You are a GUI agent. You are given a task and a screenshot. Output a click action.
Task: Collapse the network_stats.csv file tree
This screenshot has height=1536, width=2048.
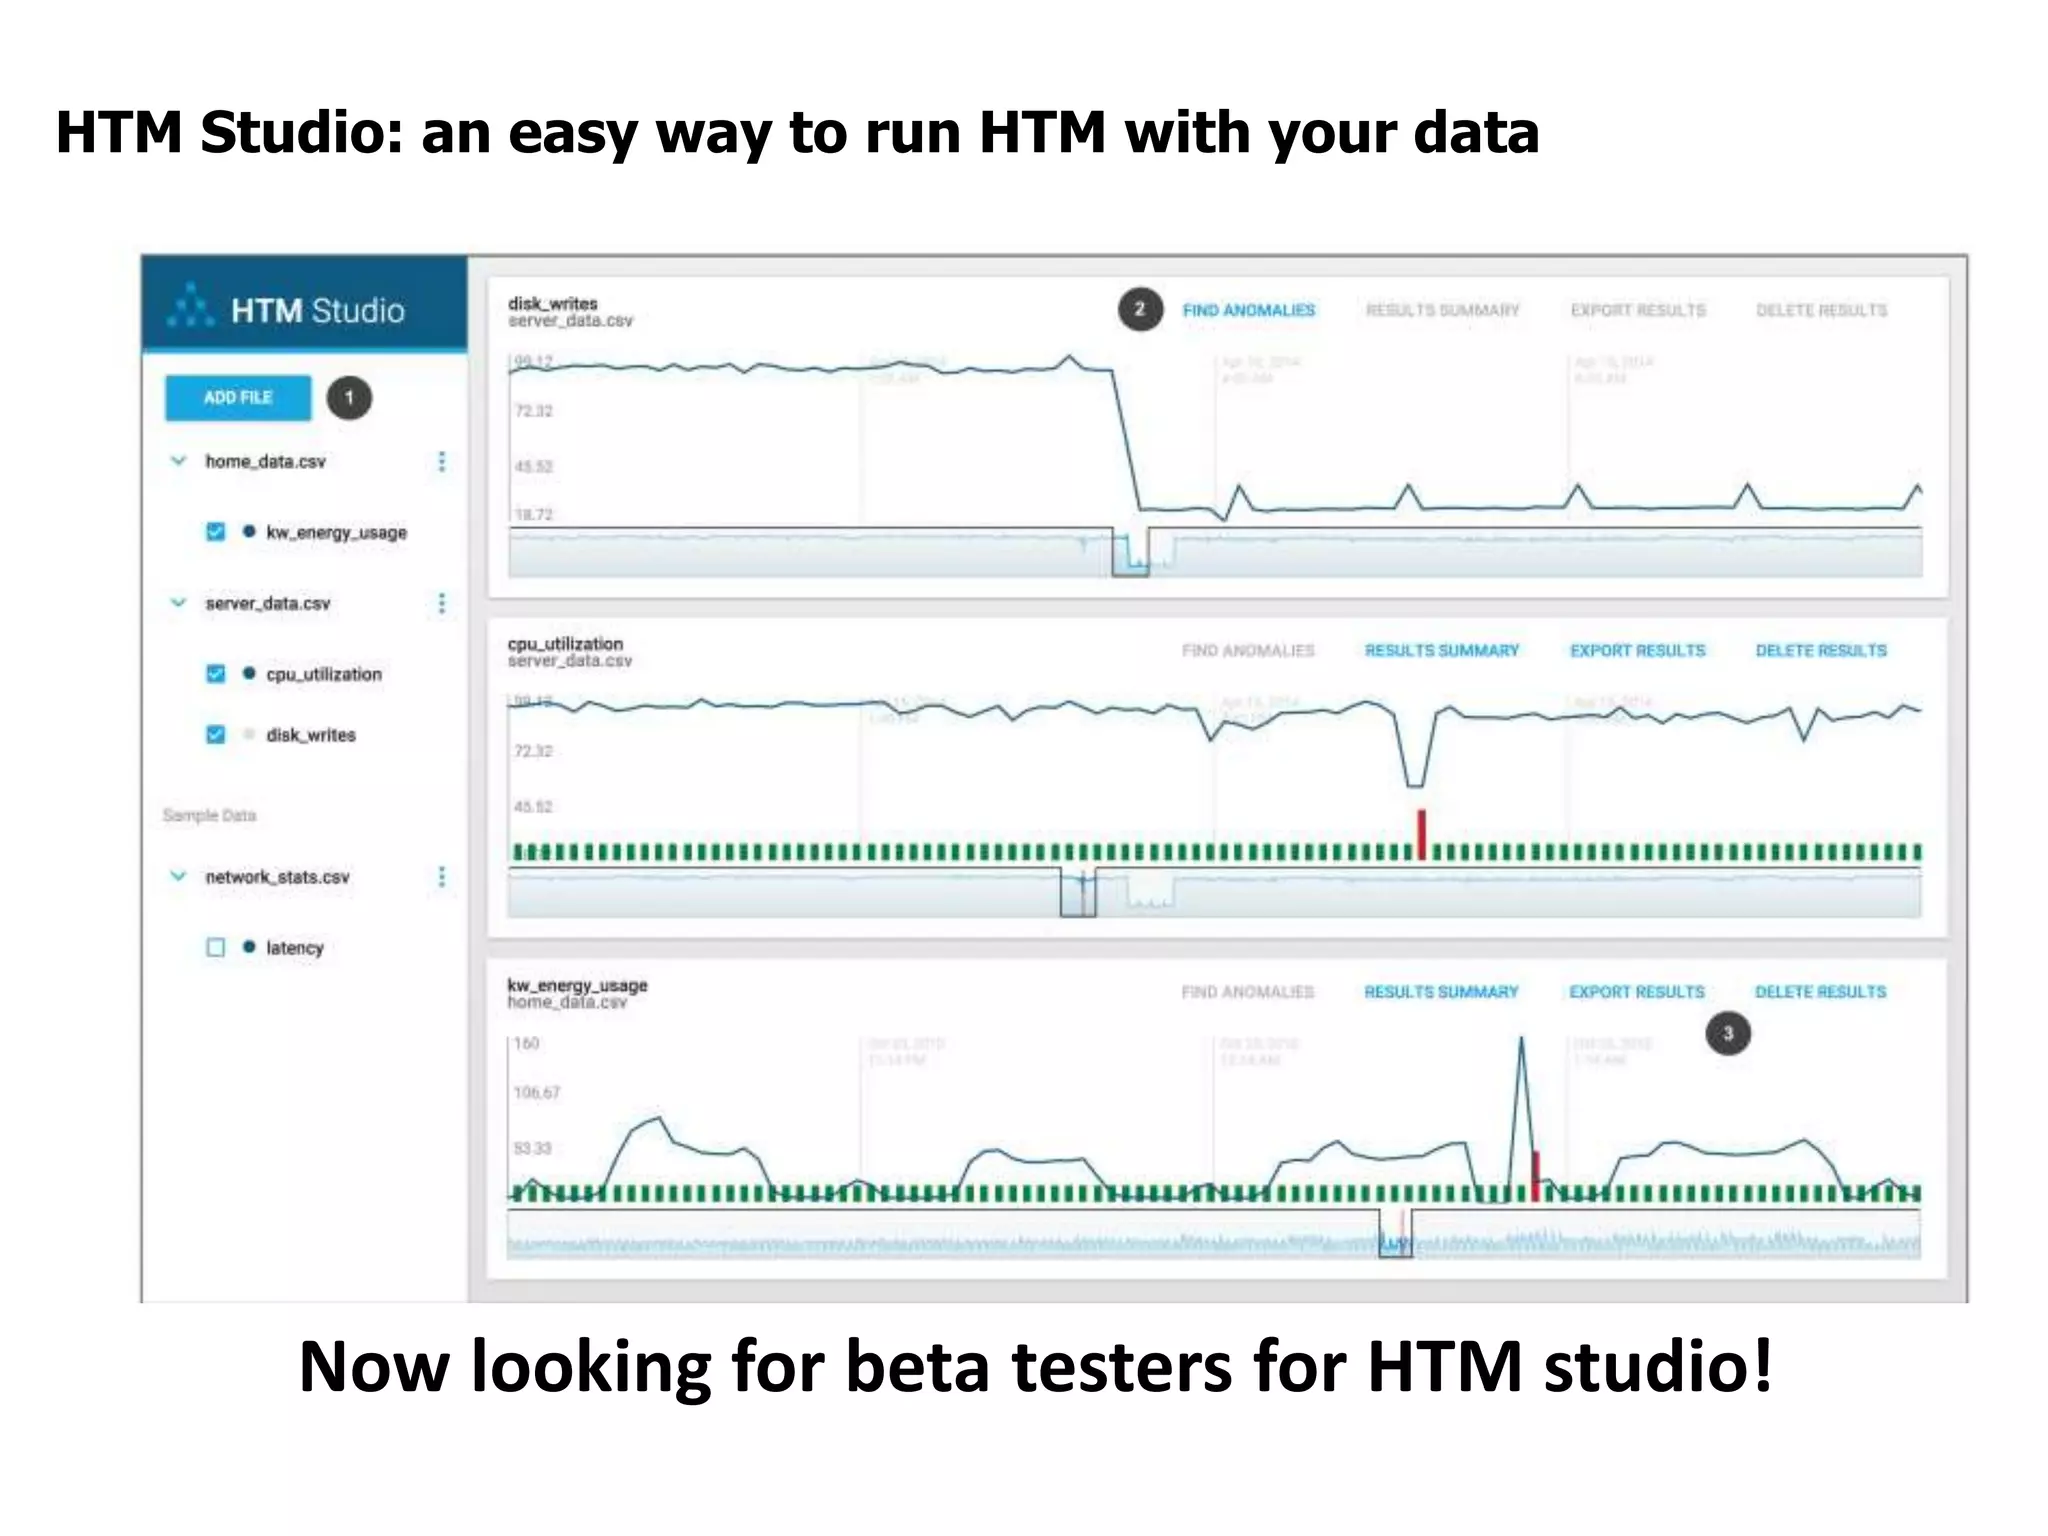(179, 876)
